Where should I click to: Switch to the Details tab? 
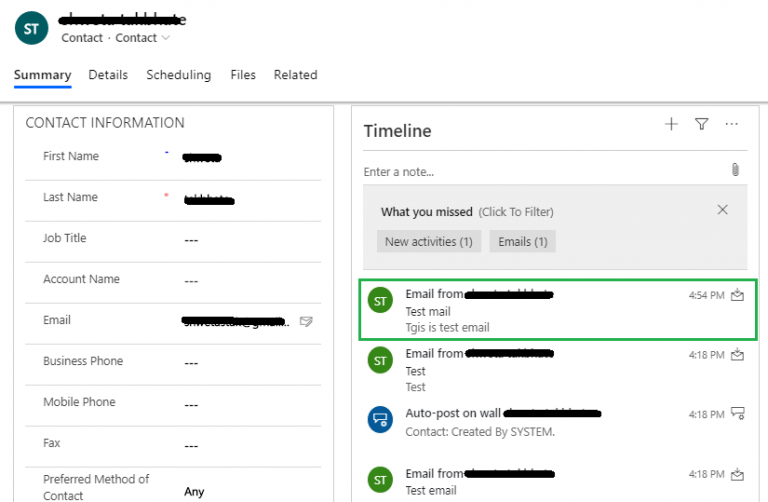108,75
